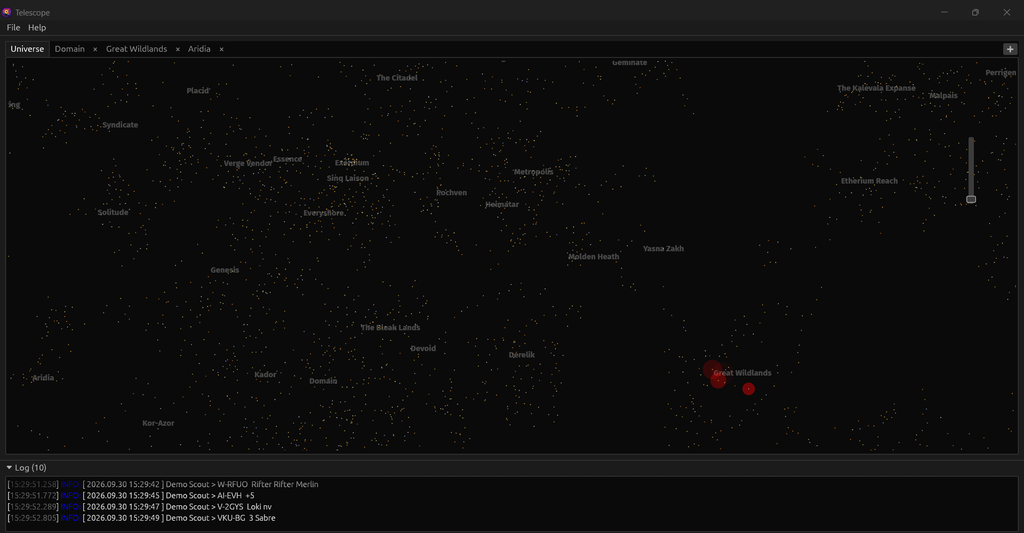Select the Genesis region label

[x=225, y=270]
